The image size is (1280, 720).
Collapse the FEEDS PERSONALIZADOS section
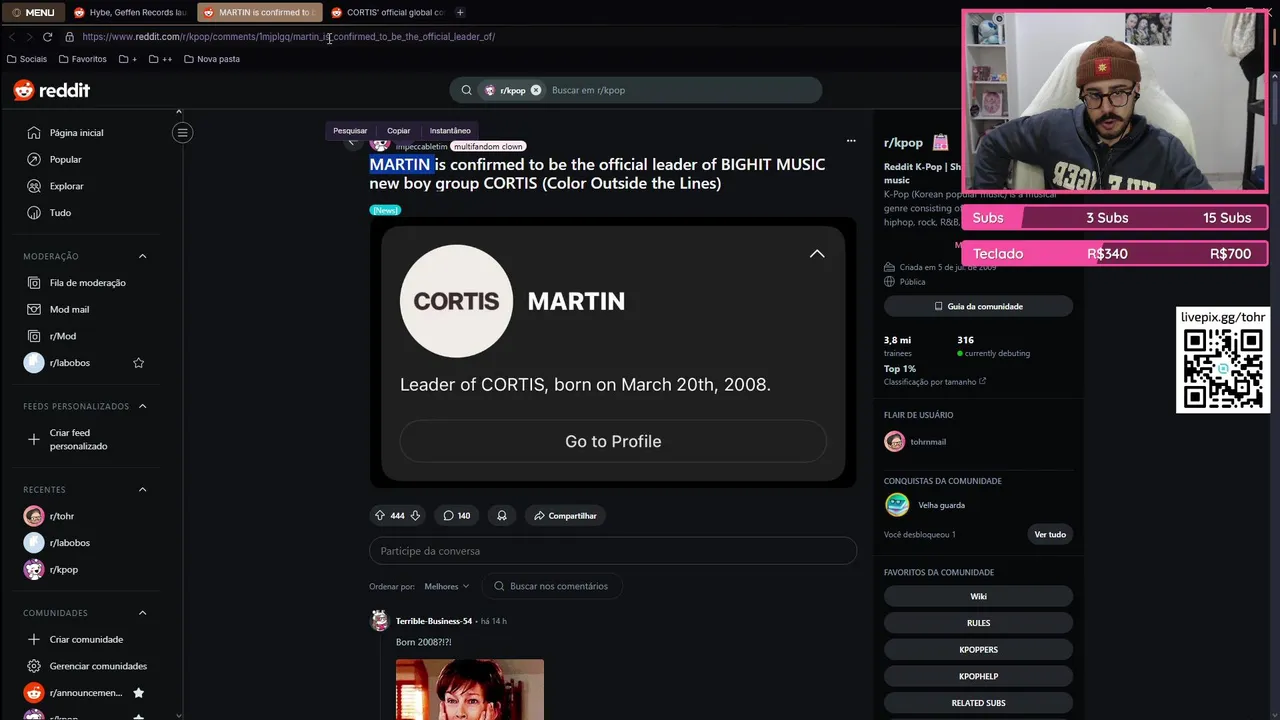point(142,406)
